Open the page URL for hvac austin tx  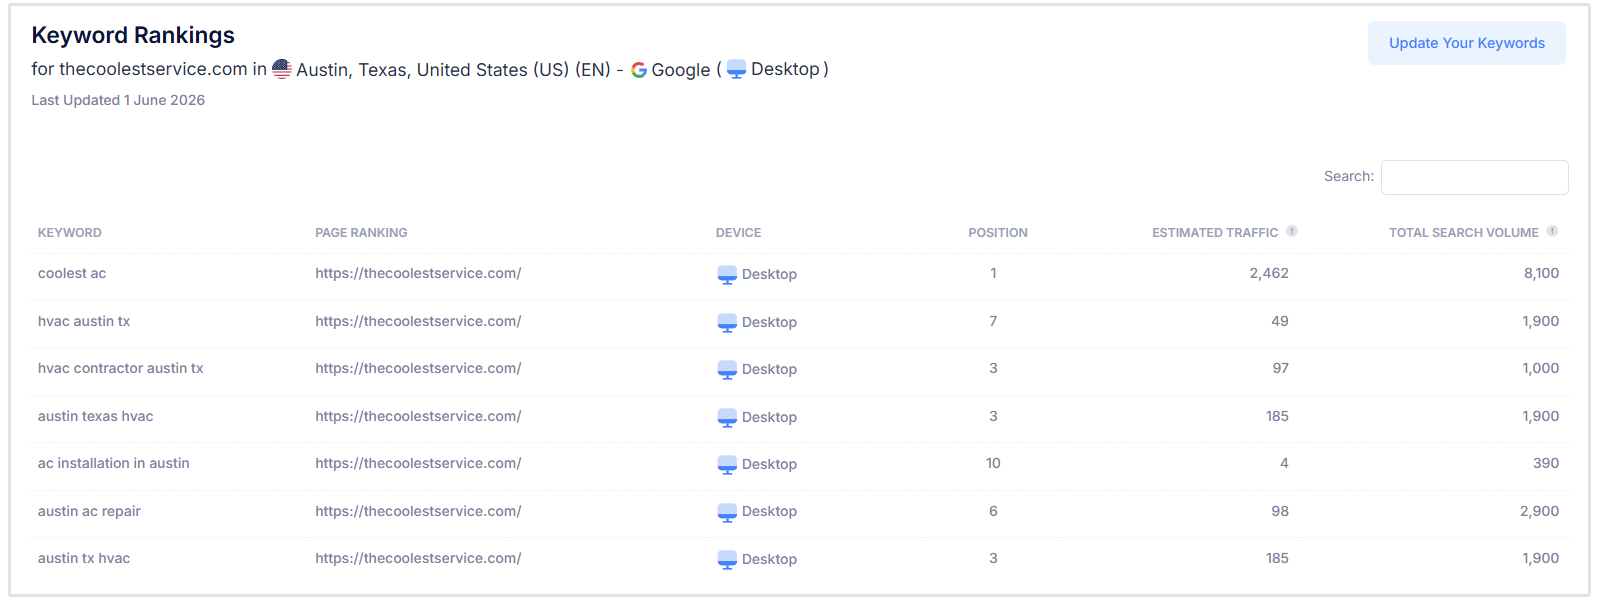click(x=418, y=321)
